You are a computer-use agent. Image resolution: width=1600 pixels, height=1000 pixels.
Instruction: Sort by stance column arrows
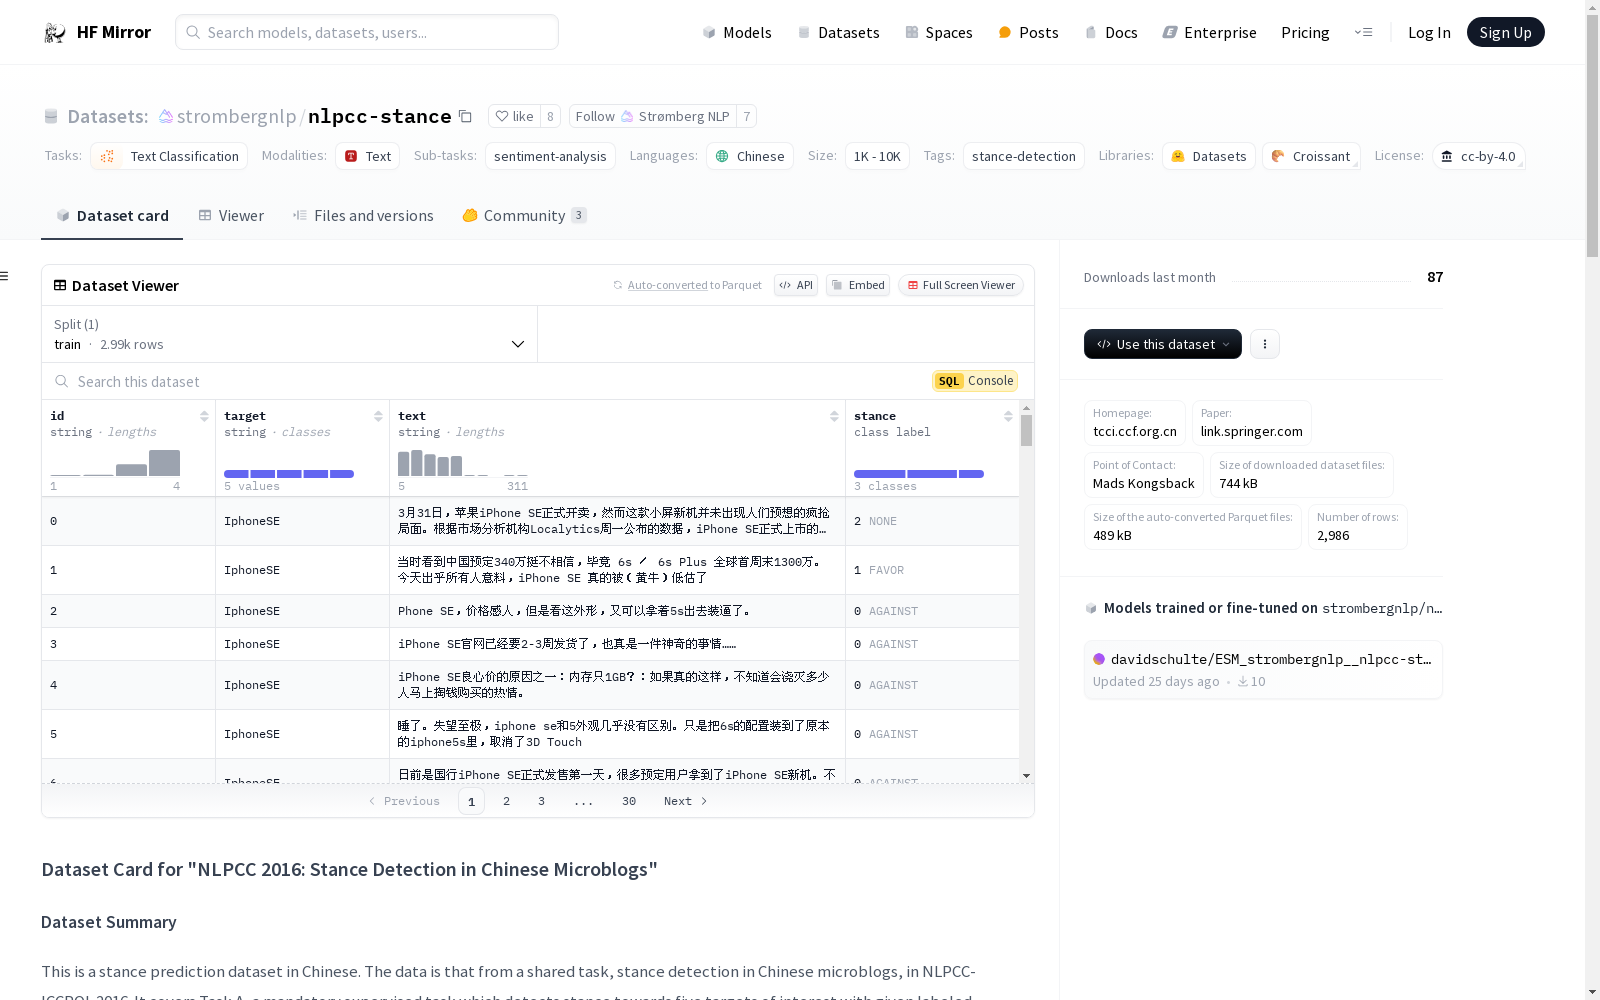pos(1008,416)
